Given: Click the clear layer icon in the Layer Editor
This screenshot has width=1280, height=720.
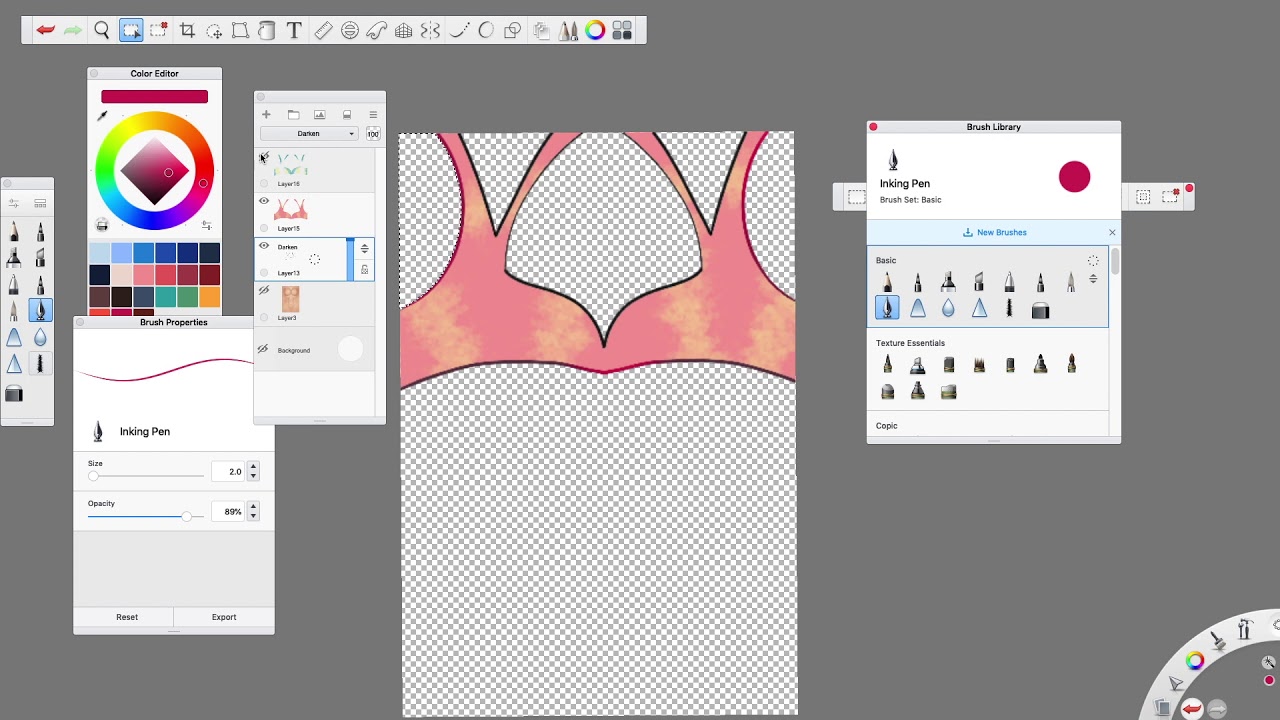Looking at the screenshot, I should (x=347, y=115).
